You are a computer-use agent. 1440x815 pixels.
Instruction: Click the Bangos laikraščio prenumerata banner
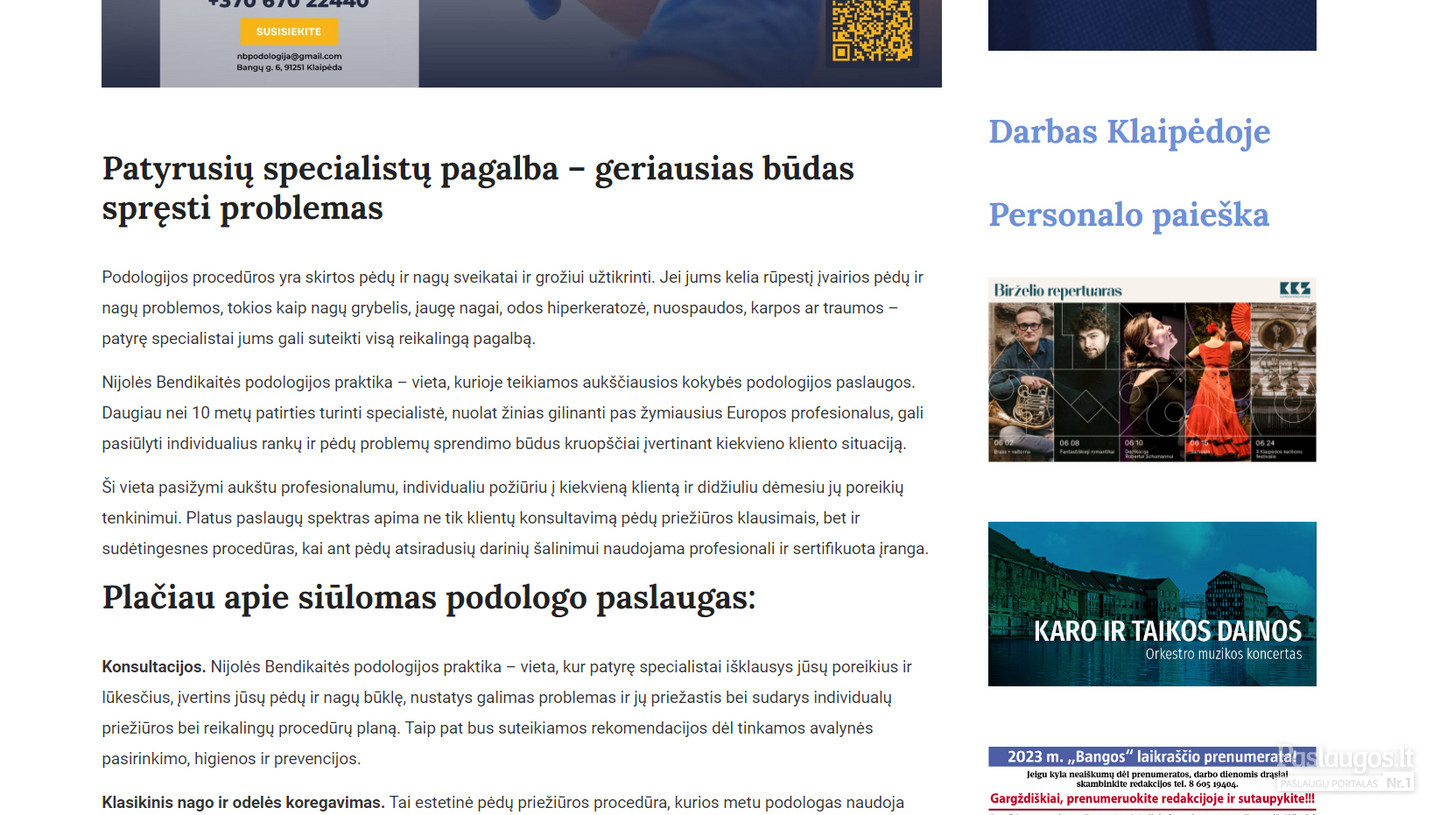[1152, 781]
